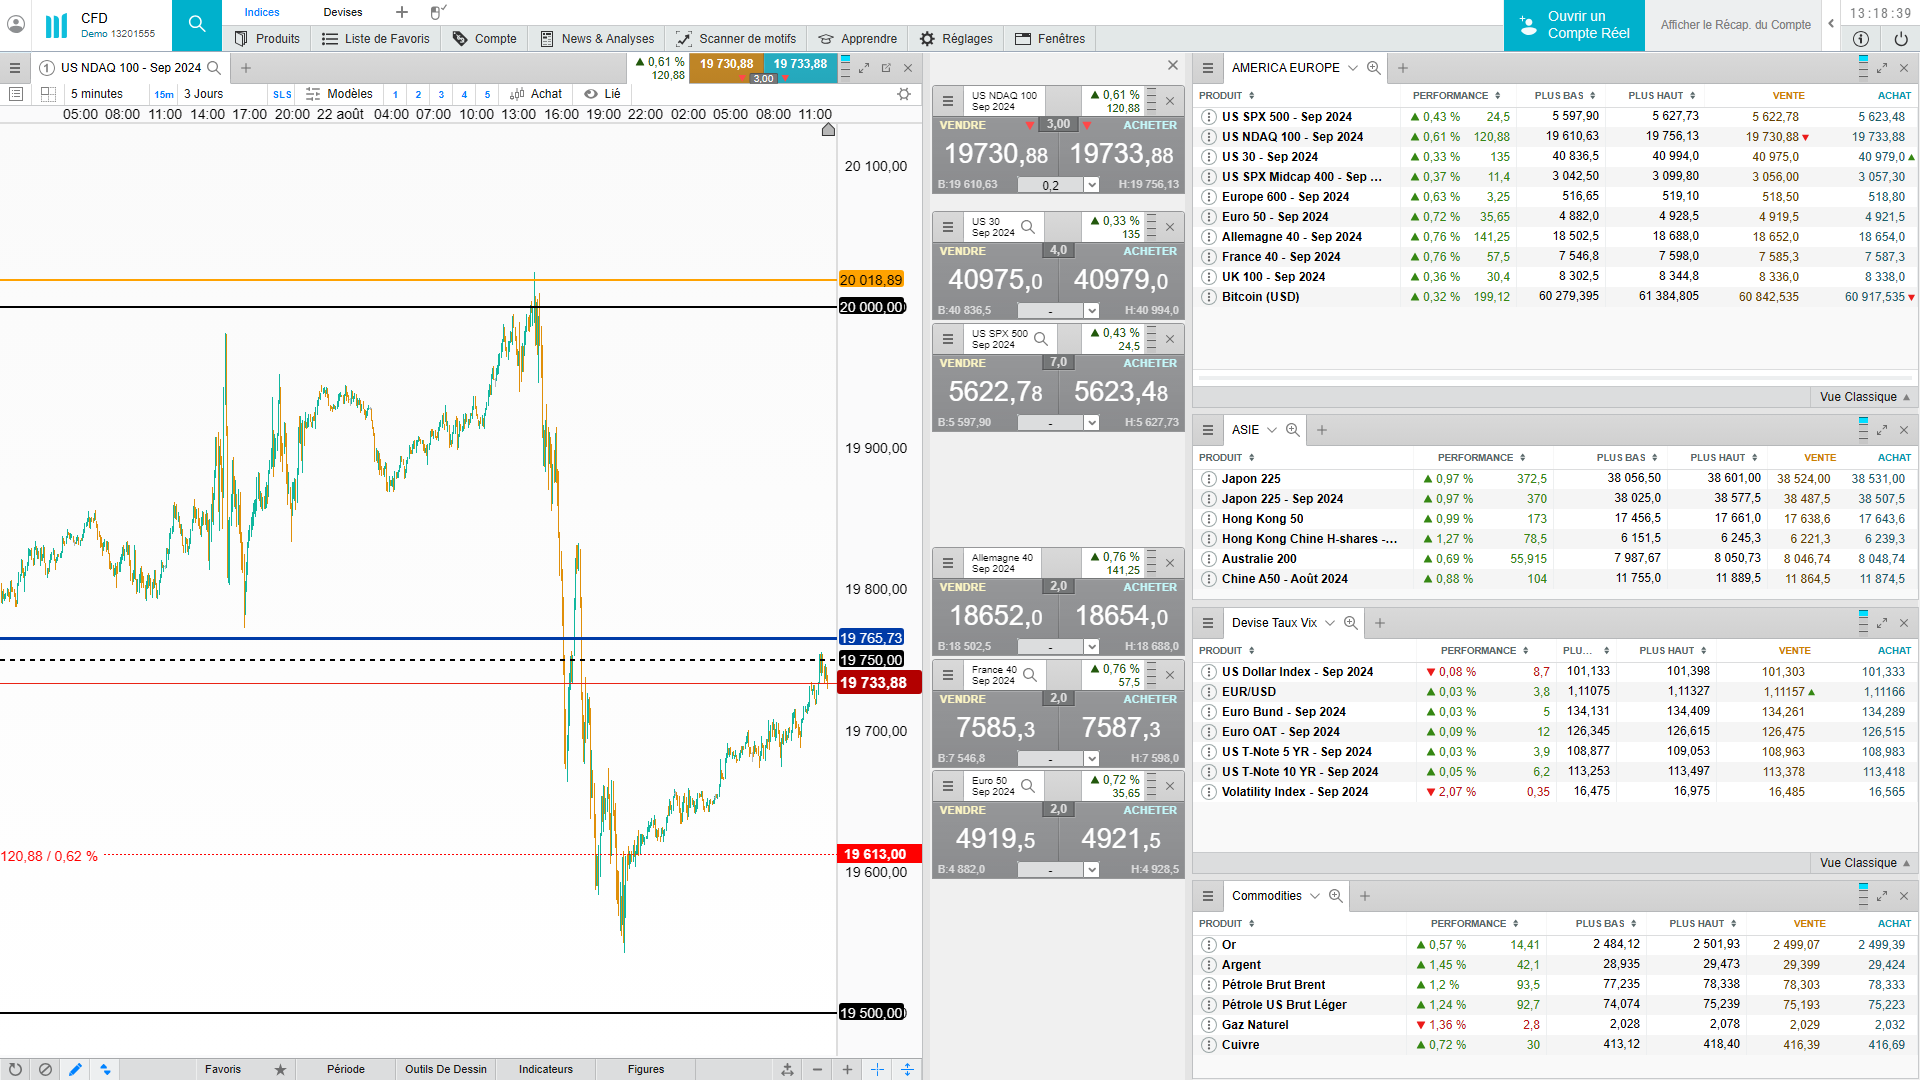Viewport: 1920px width, 1080px height.
Task: Switch to the Devises tab
Action: tap(342, 12)
